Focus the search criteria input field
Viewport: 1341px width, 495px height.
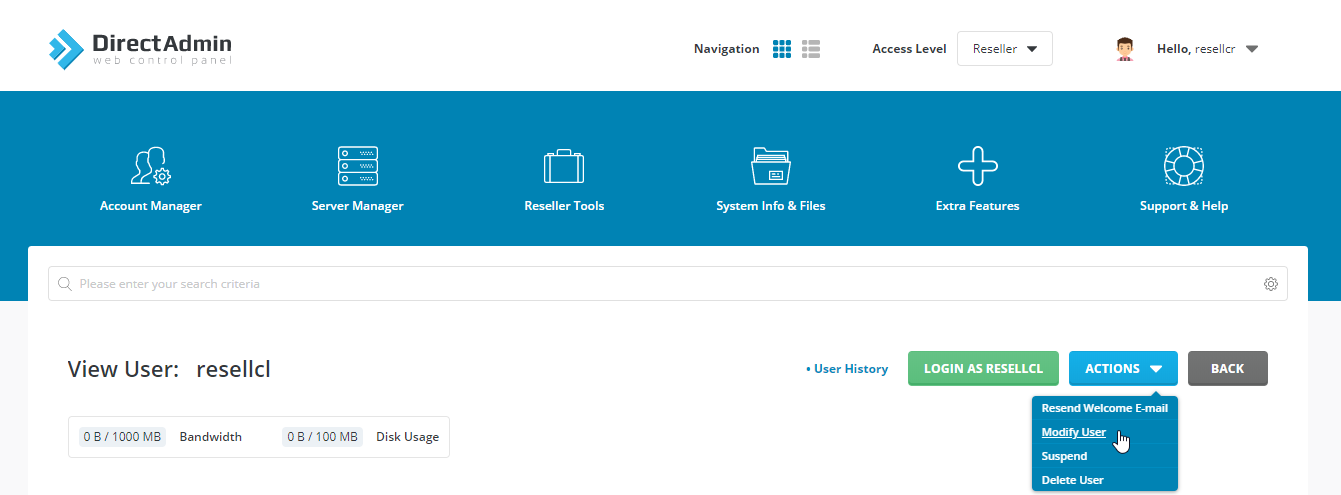click(x=668, y=284)
